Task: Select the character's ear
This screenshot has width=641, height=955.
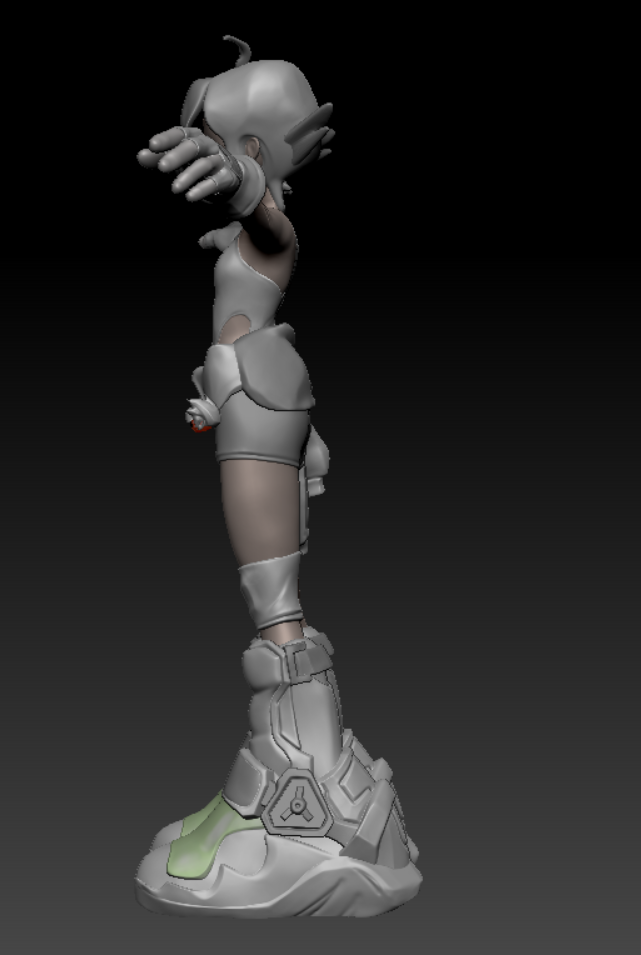Action: (253, 149)
